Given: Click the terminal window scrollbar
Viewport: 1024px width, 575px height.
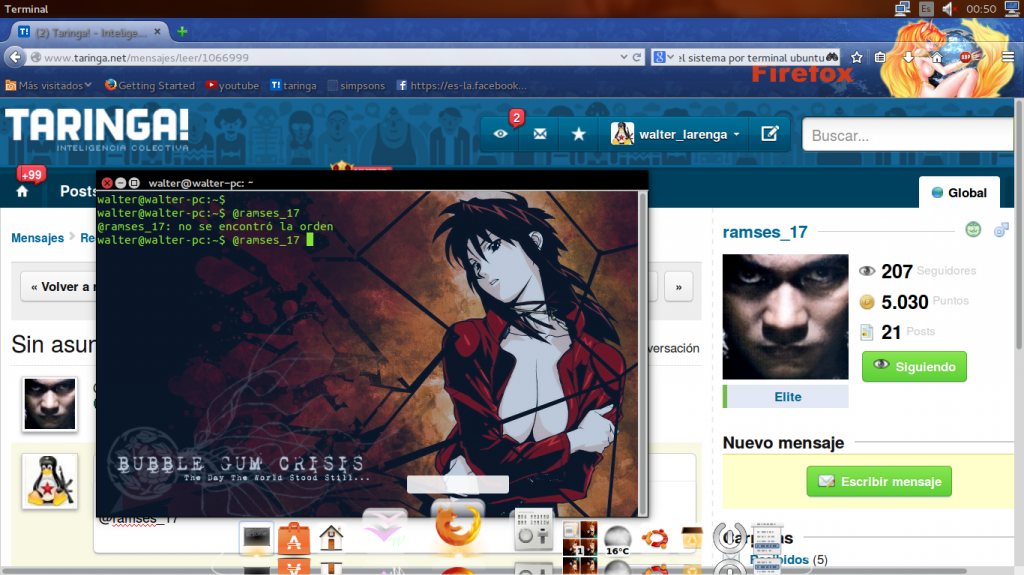Looking at the screenshot, I should pyautogui.click(x=643, y=353).
